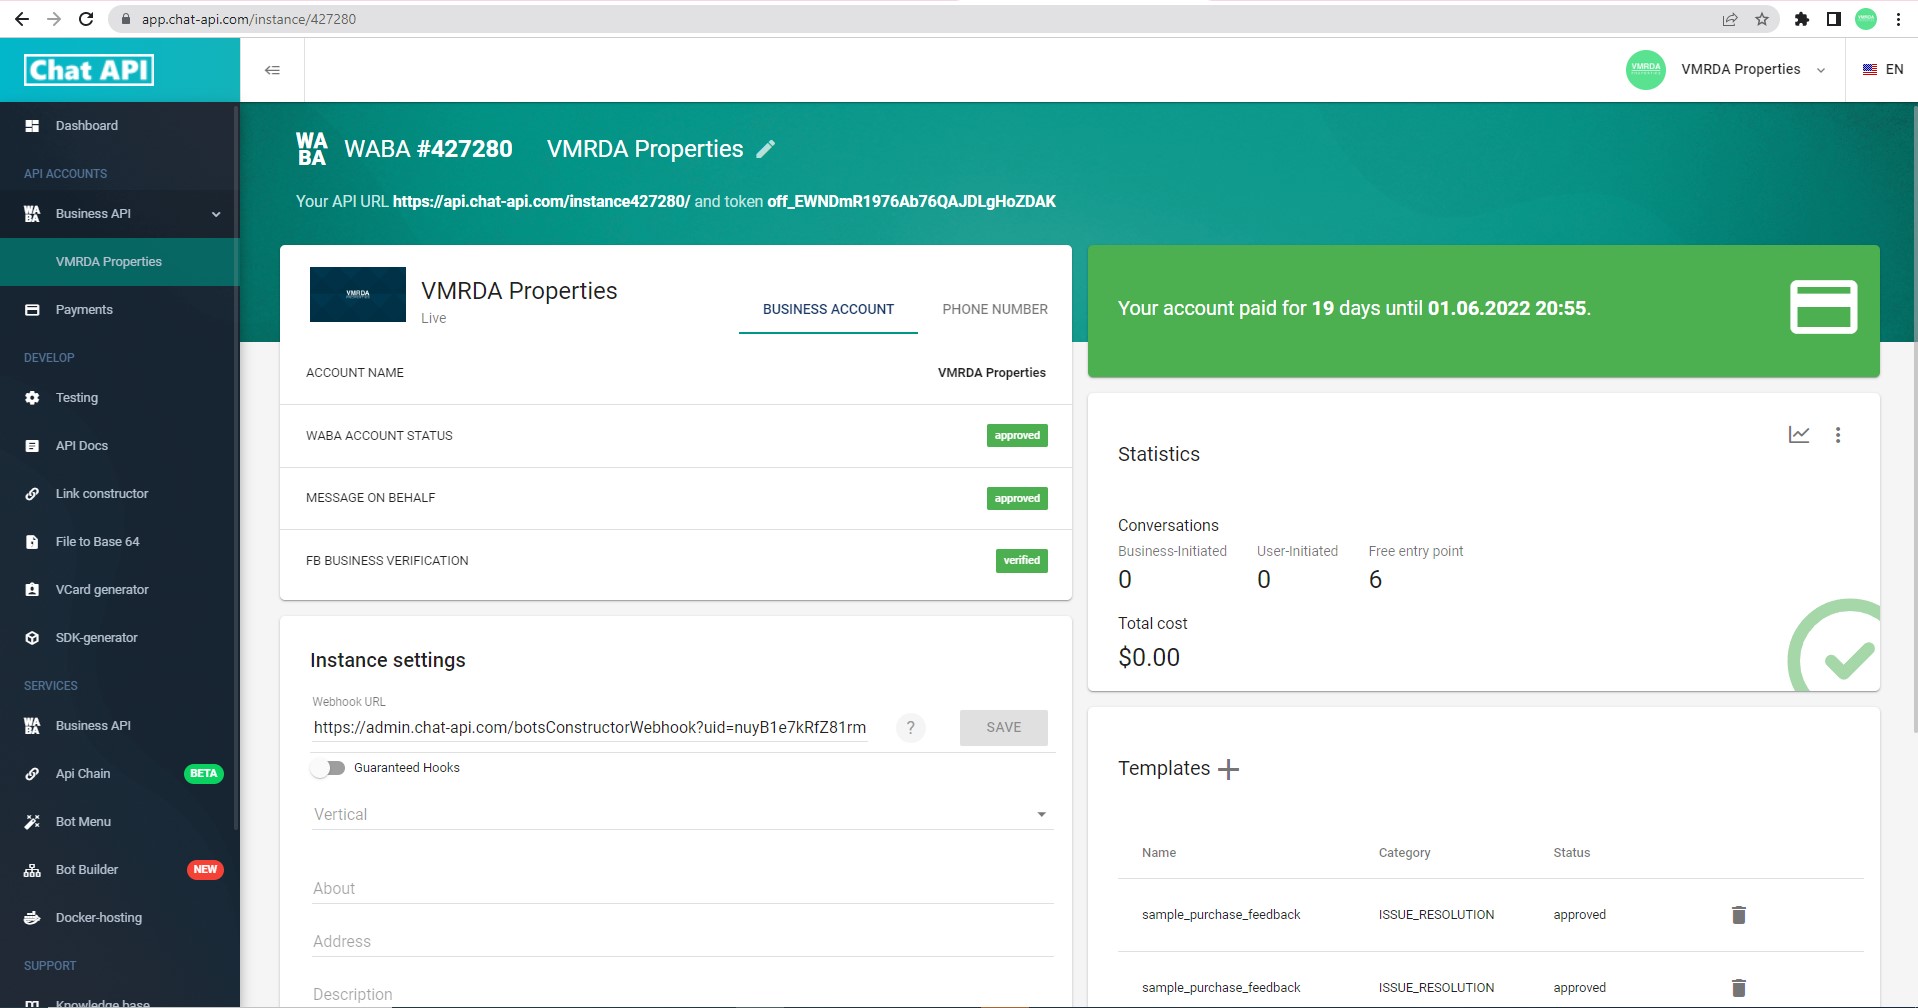Click the Description input field
1918x1008 pixels.
pyautogui.click(x=682, y=995)
